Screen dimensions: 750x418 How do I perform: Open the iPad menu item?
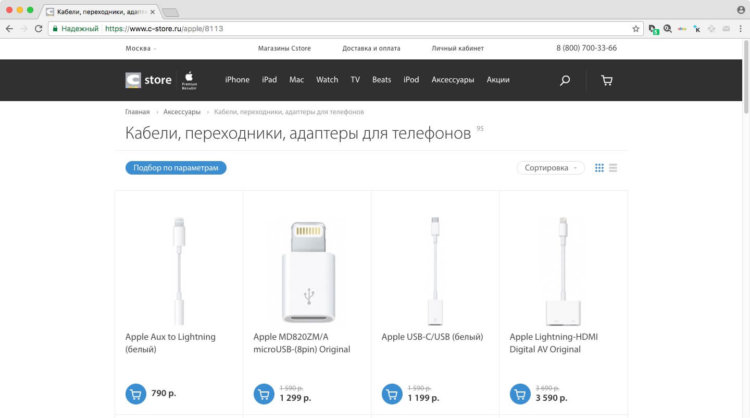tap(269, 80)
